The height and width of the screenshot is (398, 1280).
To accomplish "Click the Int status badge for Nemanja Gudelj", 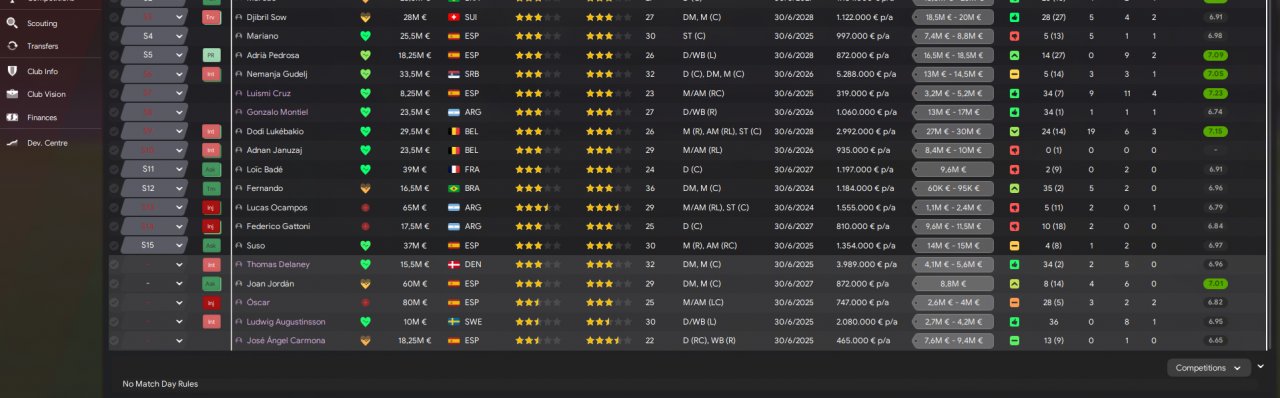I will click(x=211, y=74).
